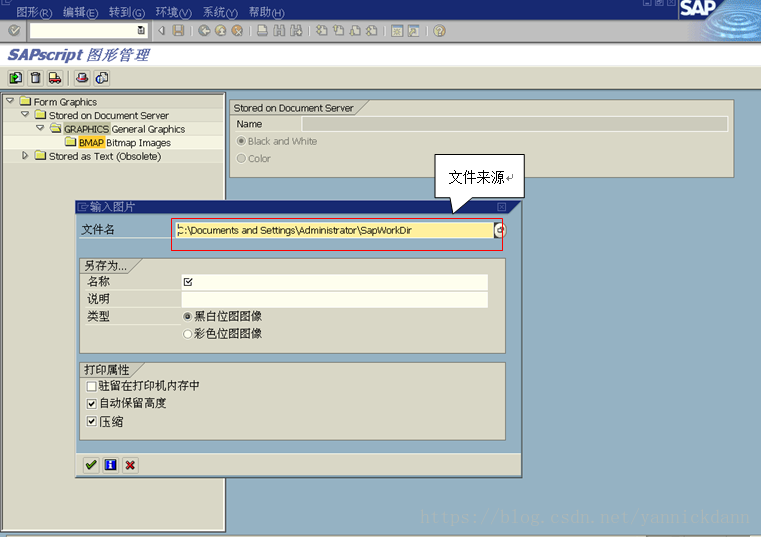Viewport: 761px width, 537px height.
Task: Select 彩色位图图像 radio button
Action: [x=187, y=334]
